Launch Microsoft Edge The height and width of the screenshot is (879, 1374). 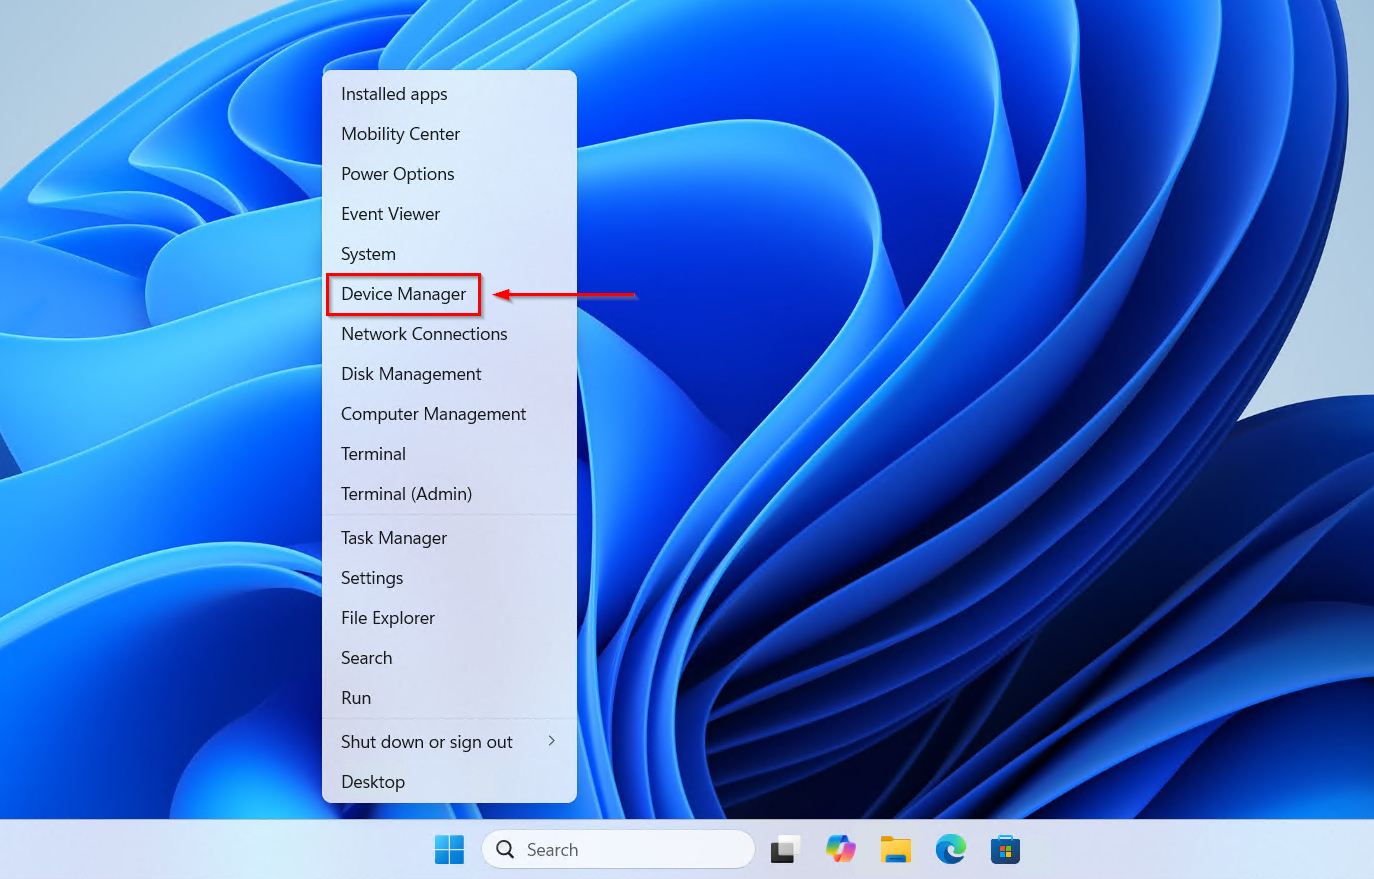[x=950, y=849]
